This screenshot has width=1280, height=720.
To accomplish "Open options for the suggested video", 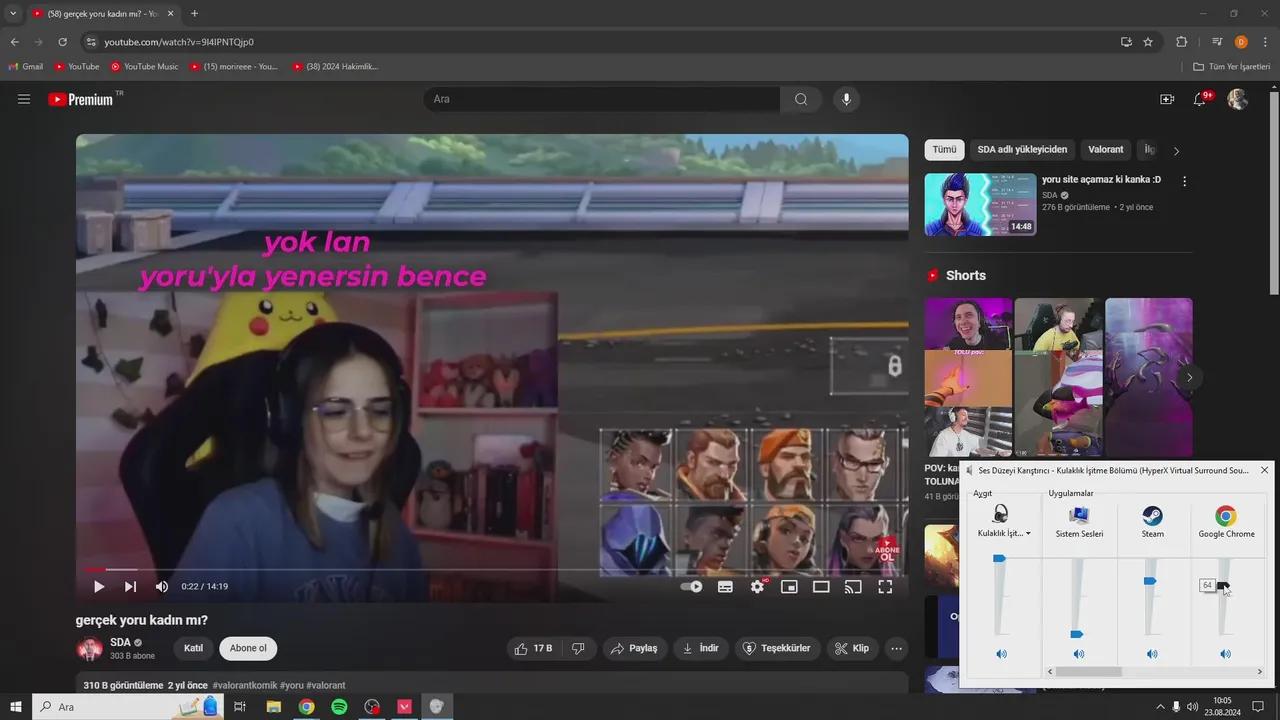I will 1185,182.
